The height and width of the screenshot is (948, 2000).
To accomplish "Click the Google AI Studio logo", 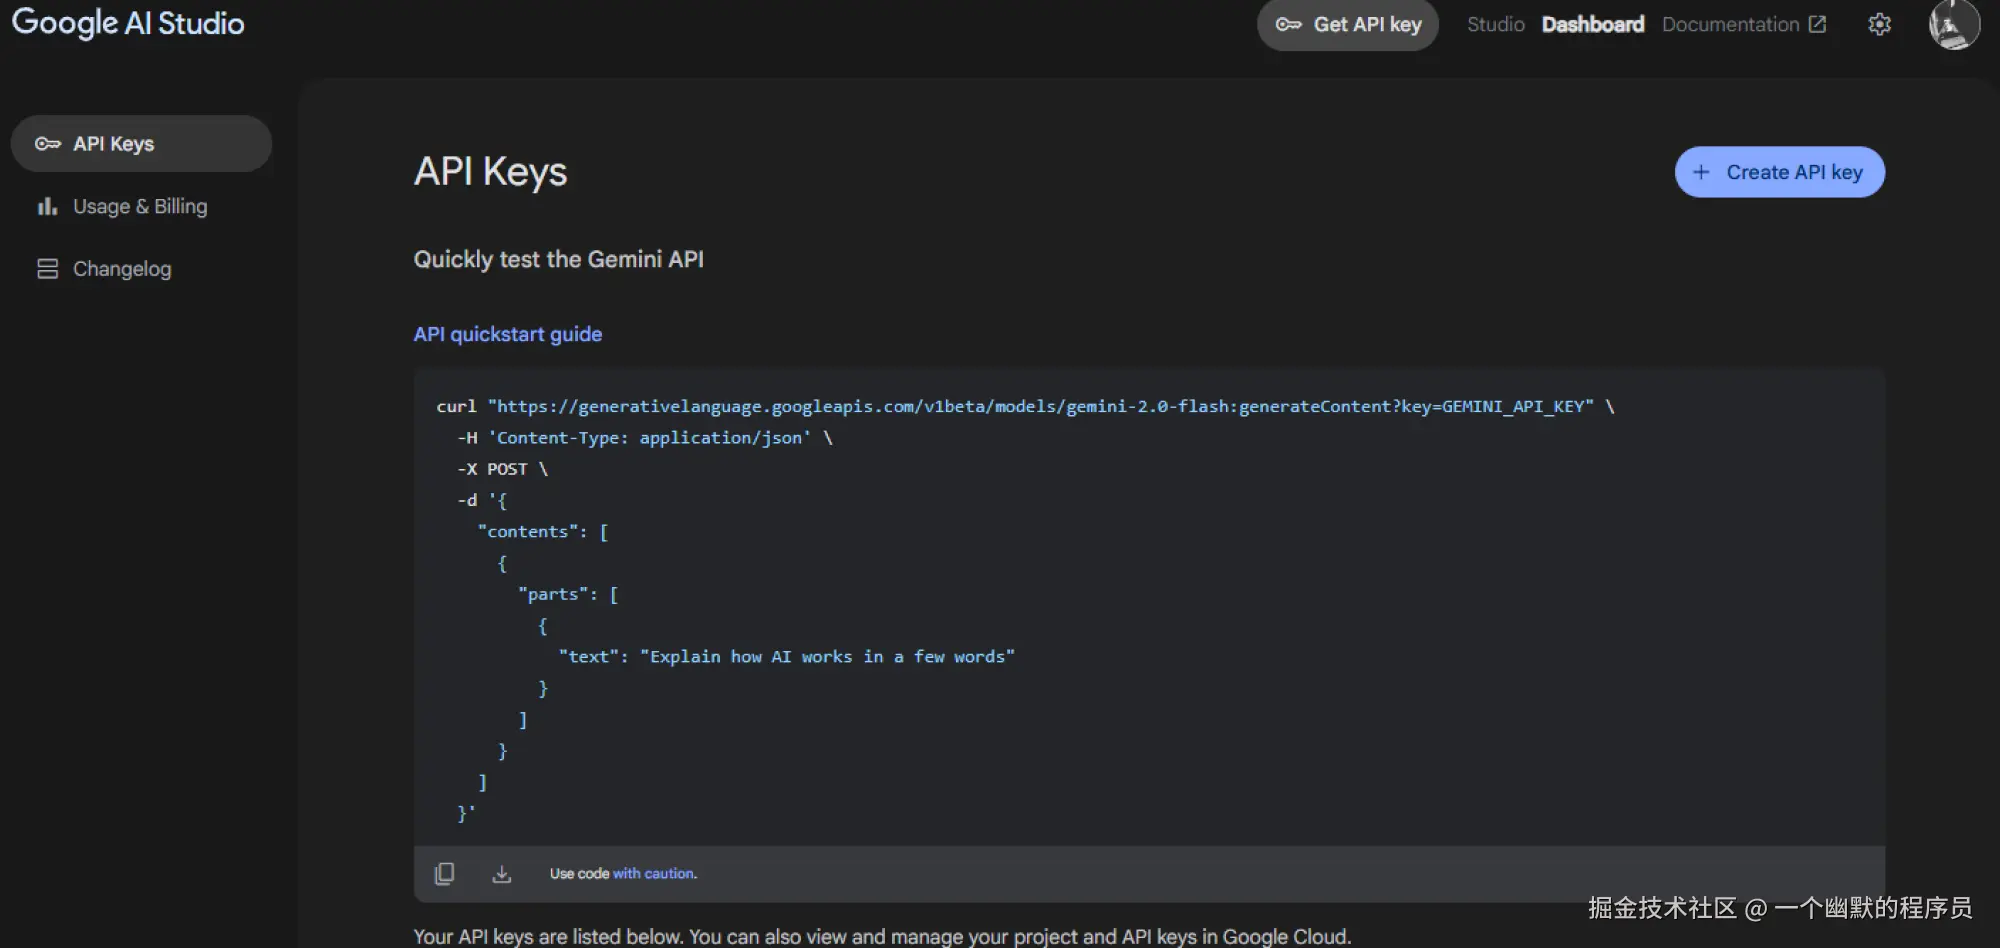I will coord(127,23).
